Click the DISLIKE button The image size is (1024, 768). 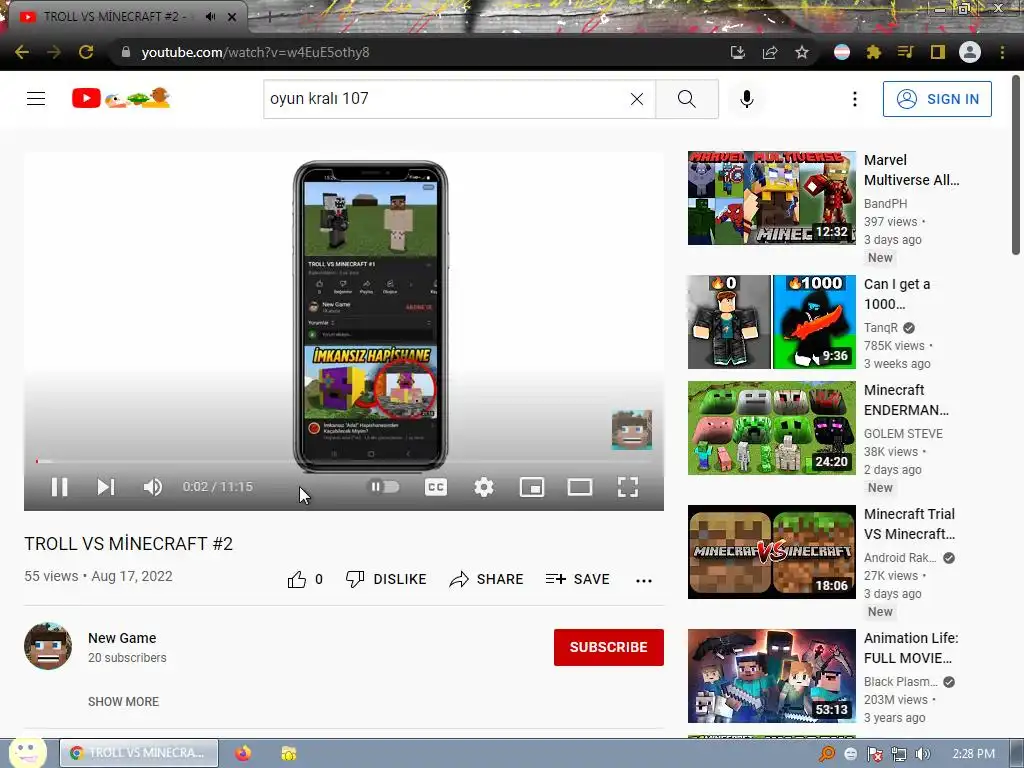tap(386, 579)
